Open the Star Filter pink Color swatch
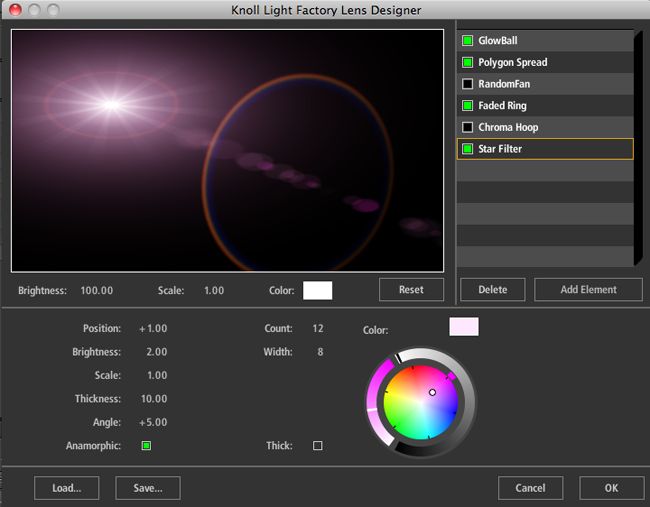 click(464, 327)
